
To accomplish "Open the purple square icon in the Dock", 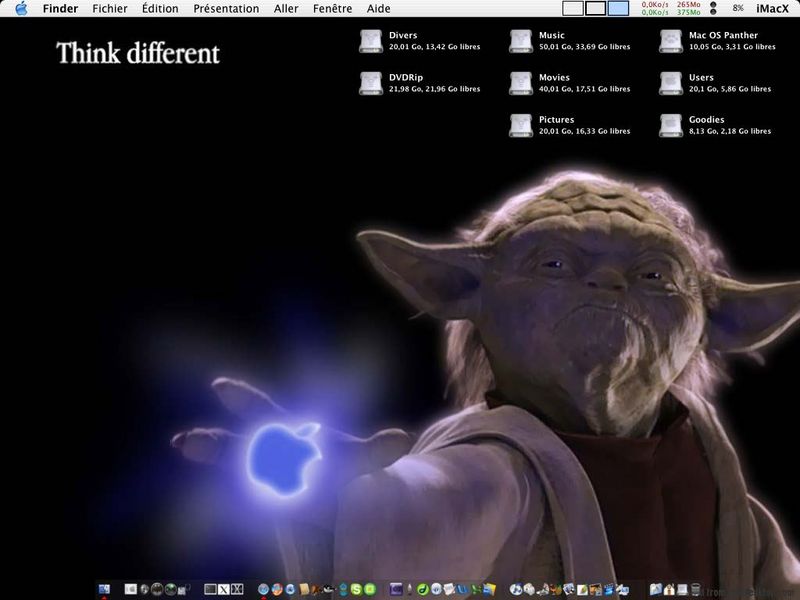I will pos(396,589).
